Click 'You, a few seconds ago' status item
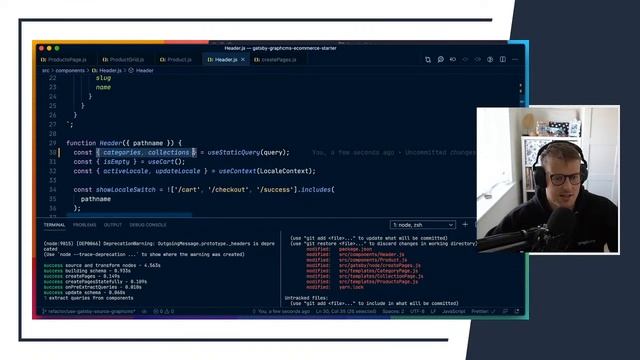 pyautogui.click(x=281, y=311)
